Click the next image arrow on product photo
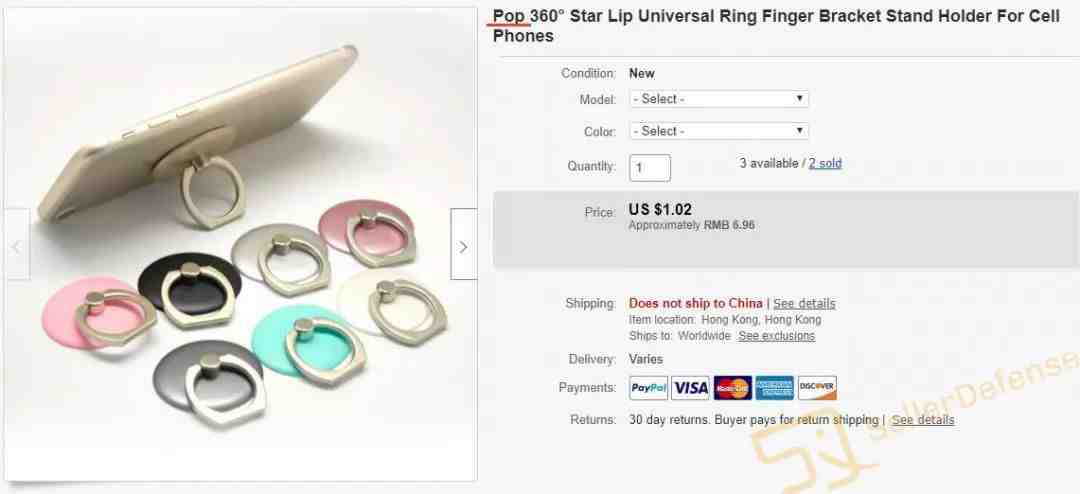Screen dimensions: 1080x494 (x=464, y=245)
